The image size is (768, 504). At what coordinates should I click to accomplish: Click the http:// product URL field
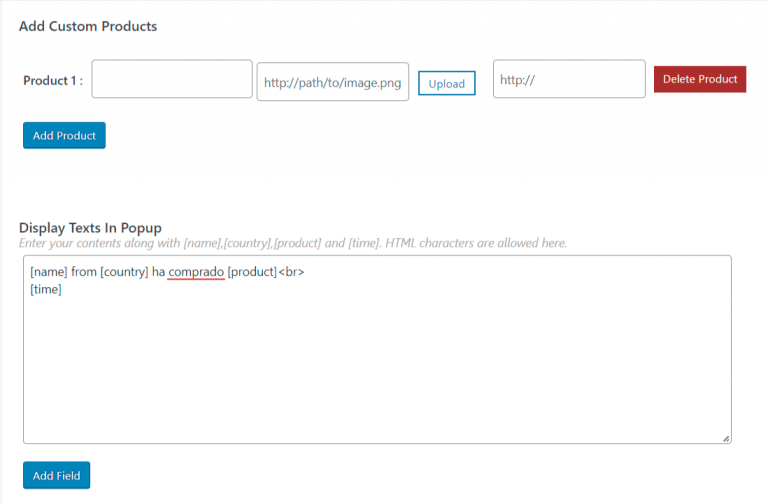click(x=569, y=79)
